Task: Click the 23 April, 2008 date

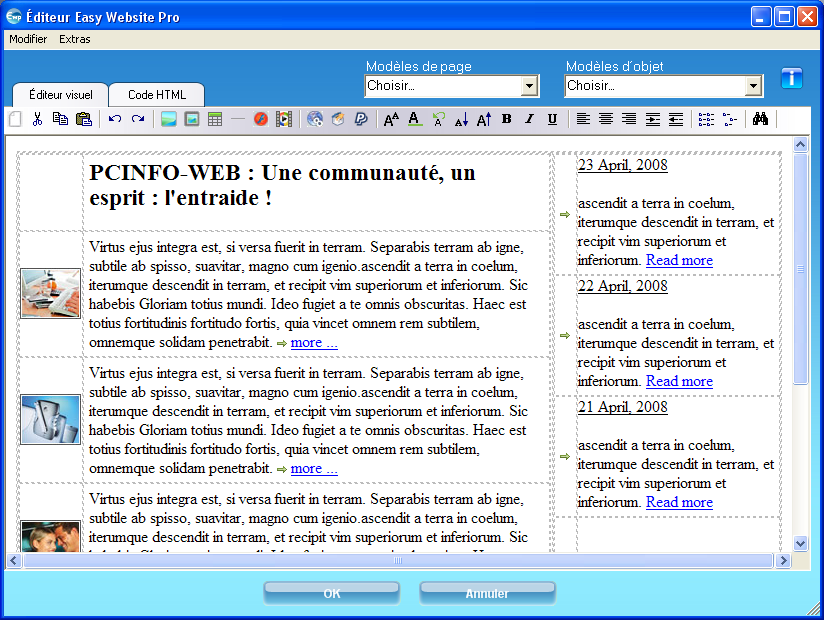Action: tap(623, 165)
